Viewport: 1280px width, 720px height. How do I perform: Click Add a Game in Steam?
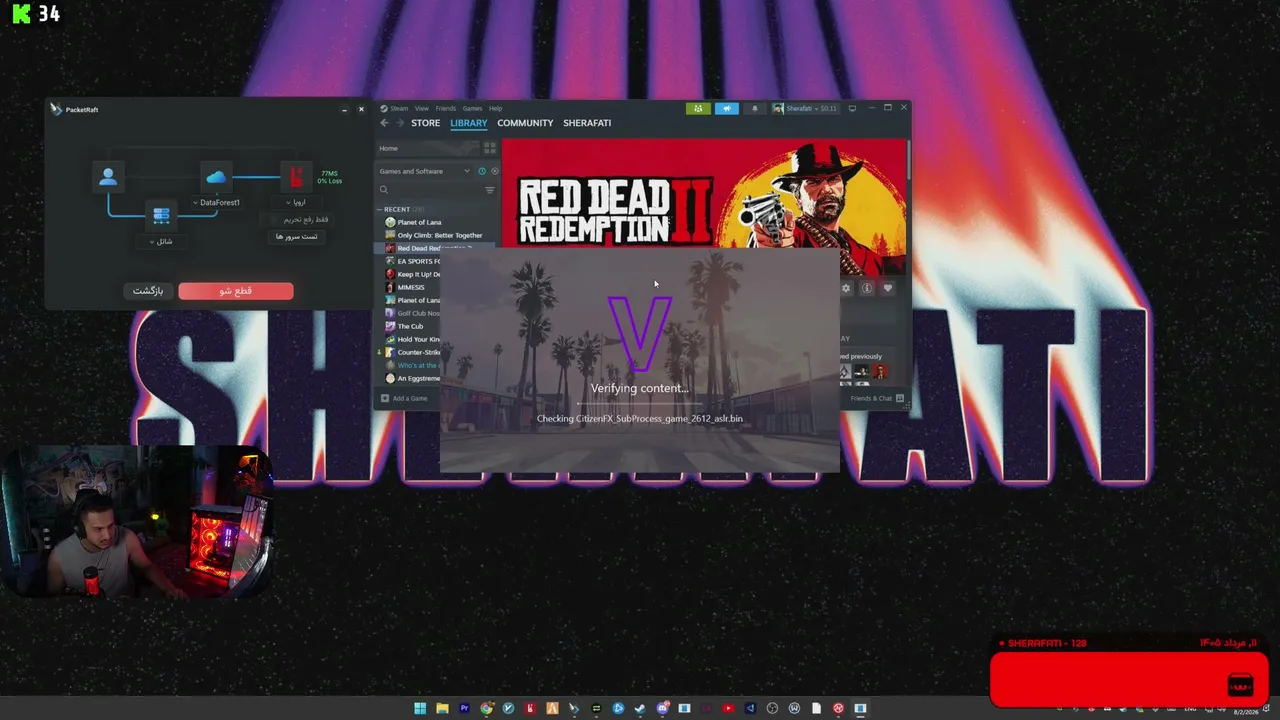[x=404, y=398]
